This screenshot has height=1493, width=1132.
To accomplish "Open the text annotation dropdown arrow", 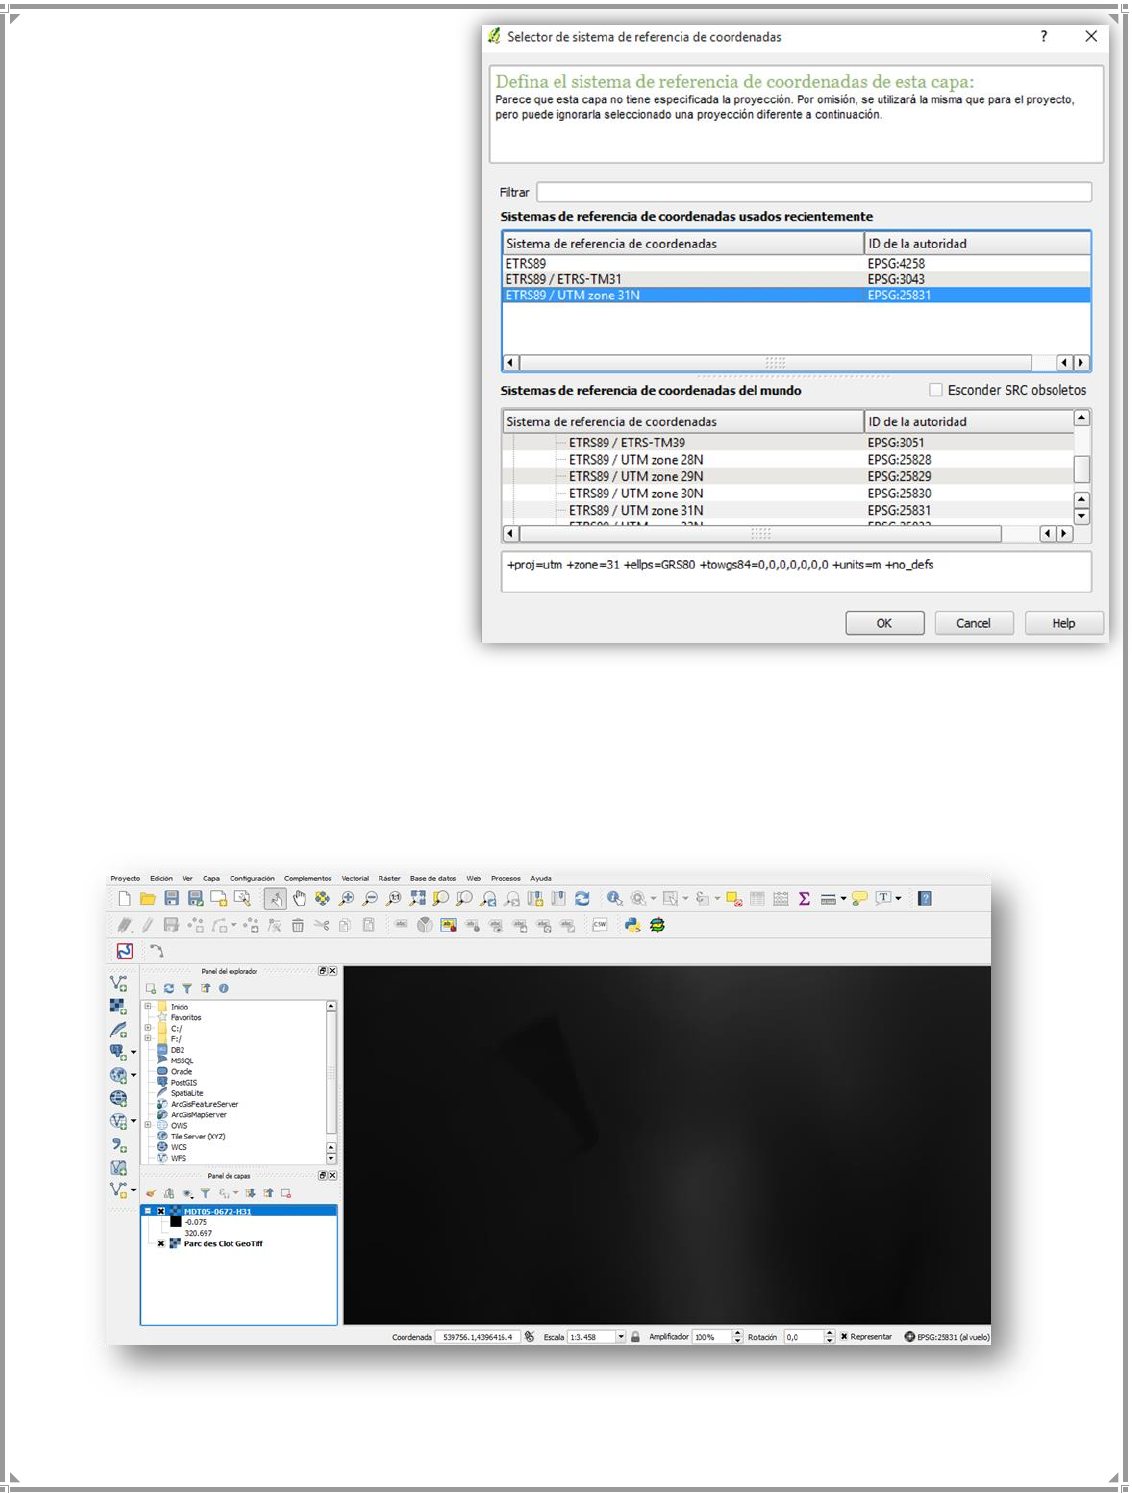I will (x=898, y=898).
